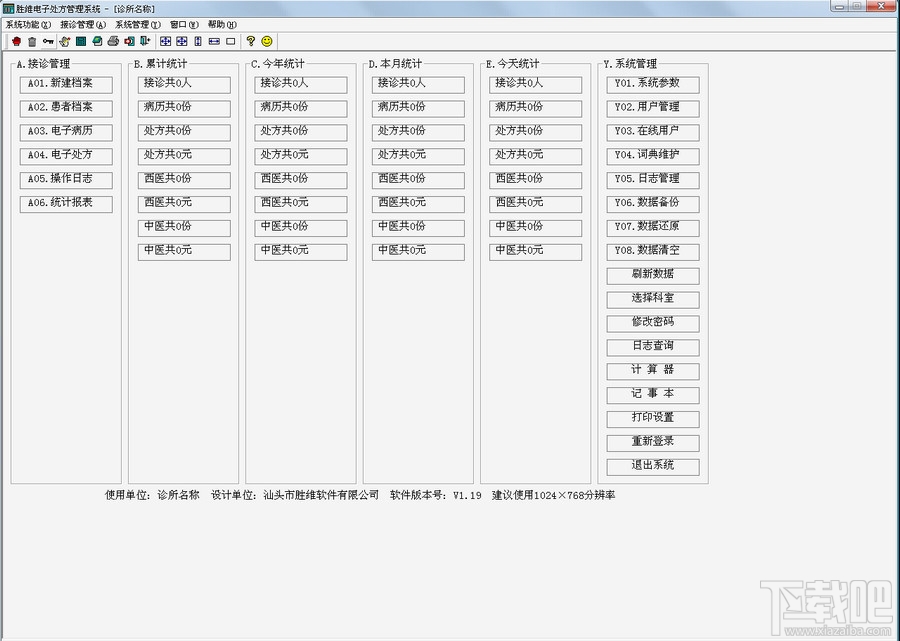This screenshot has height=641, width=900.
Task: Click the exit door toolbar icon
Action: 145,41
